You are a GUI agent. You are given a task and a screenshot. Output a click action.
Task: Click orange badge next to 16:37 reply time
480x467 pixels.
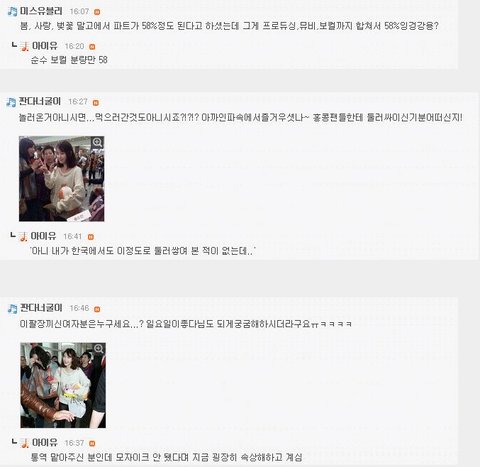pyautogui.click(x=92, y=443)
